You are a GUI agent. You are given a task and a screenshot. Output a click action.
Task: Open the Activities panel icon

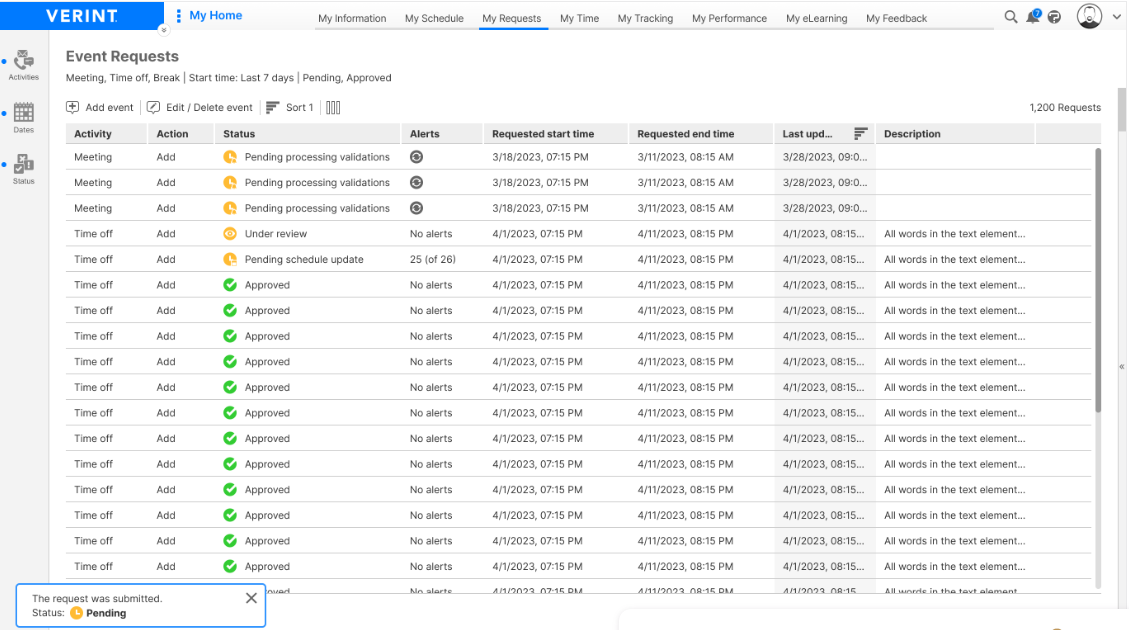click(x=23, y=61)
